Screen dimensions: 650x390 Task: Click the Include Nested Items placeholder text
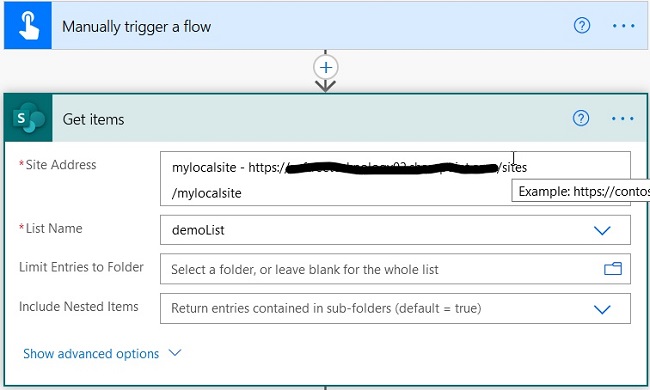[x=326, y=308]
